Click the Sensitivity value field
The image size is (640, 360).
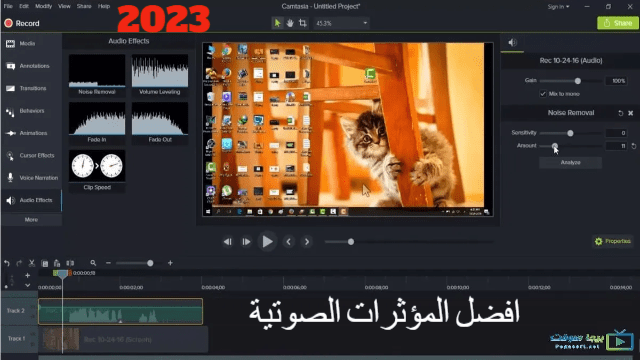616,133
